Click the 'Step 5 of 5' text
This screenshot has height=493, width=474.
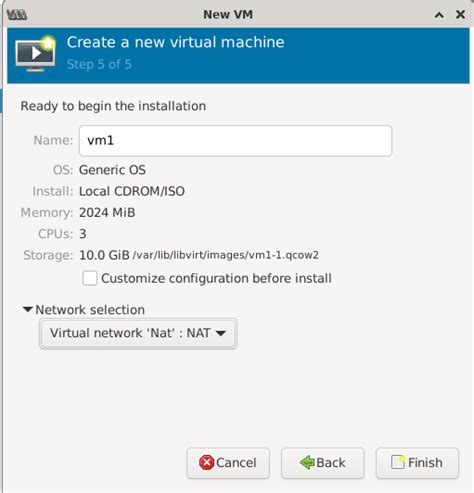tap(99, 64)
